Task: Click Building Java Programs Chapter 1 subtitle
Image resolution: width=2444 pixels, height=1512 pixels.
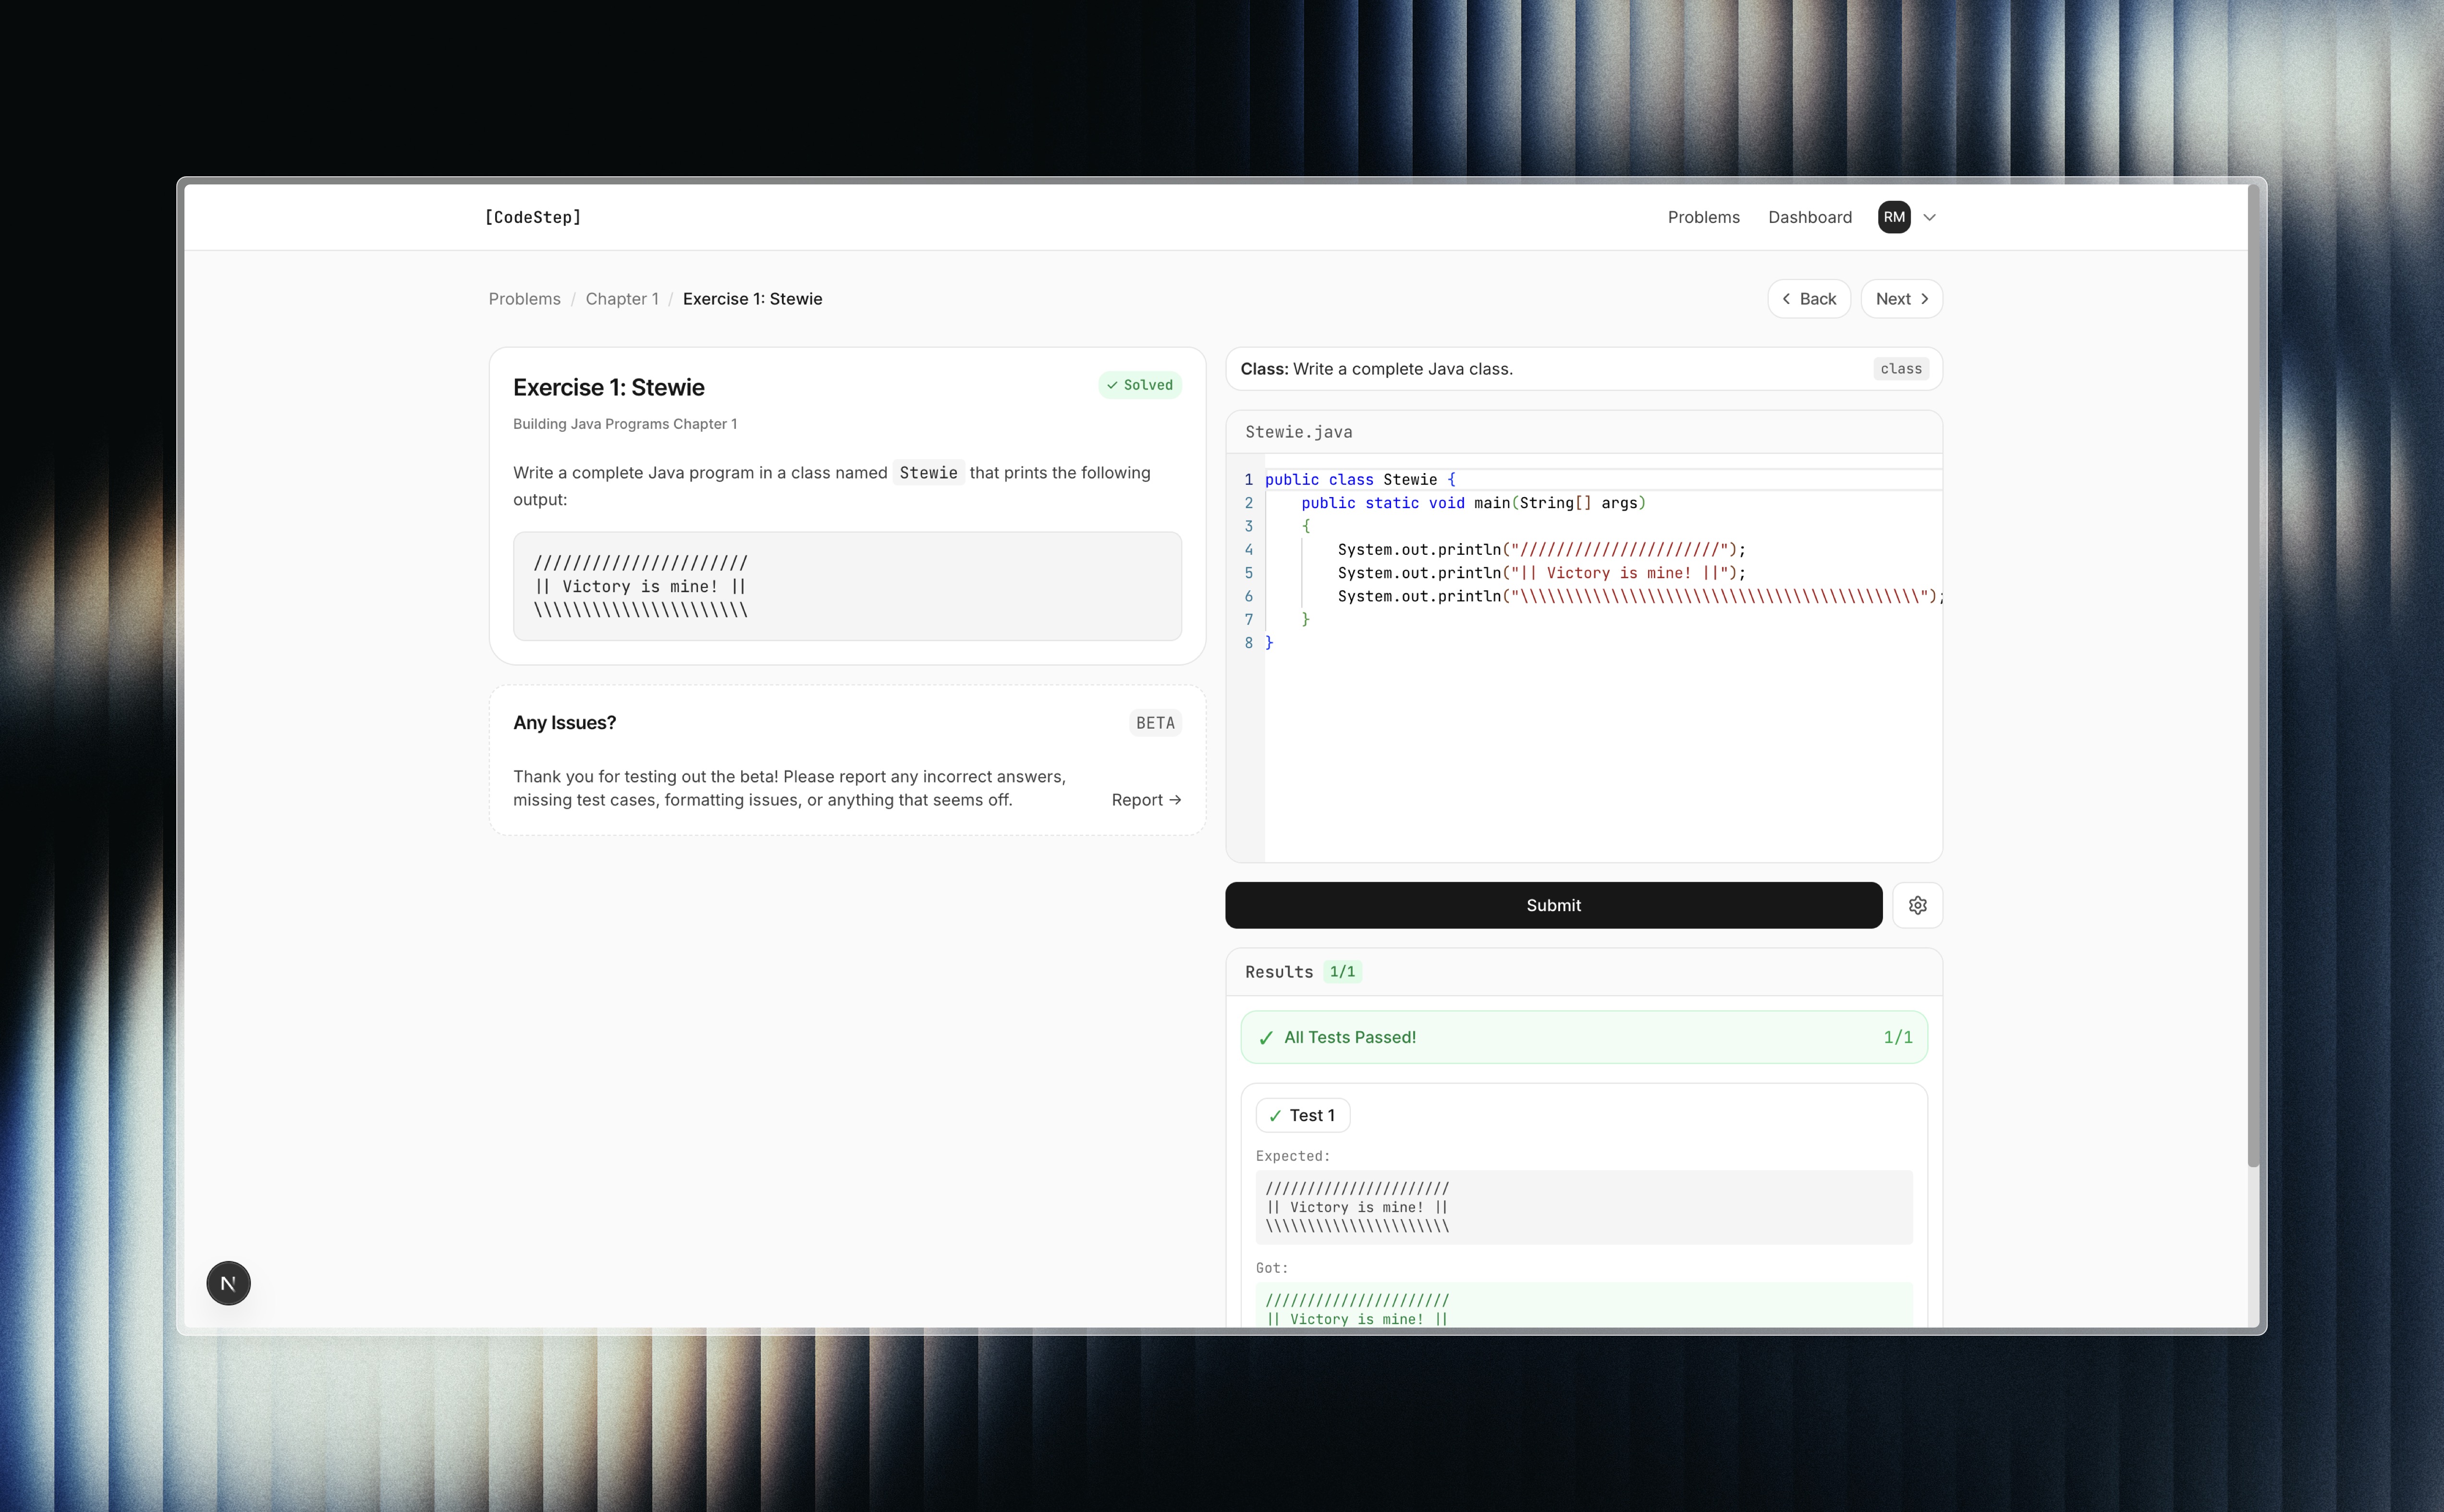Action: pyautogui.click(x=625, y=424)
